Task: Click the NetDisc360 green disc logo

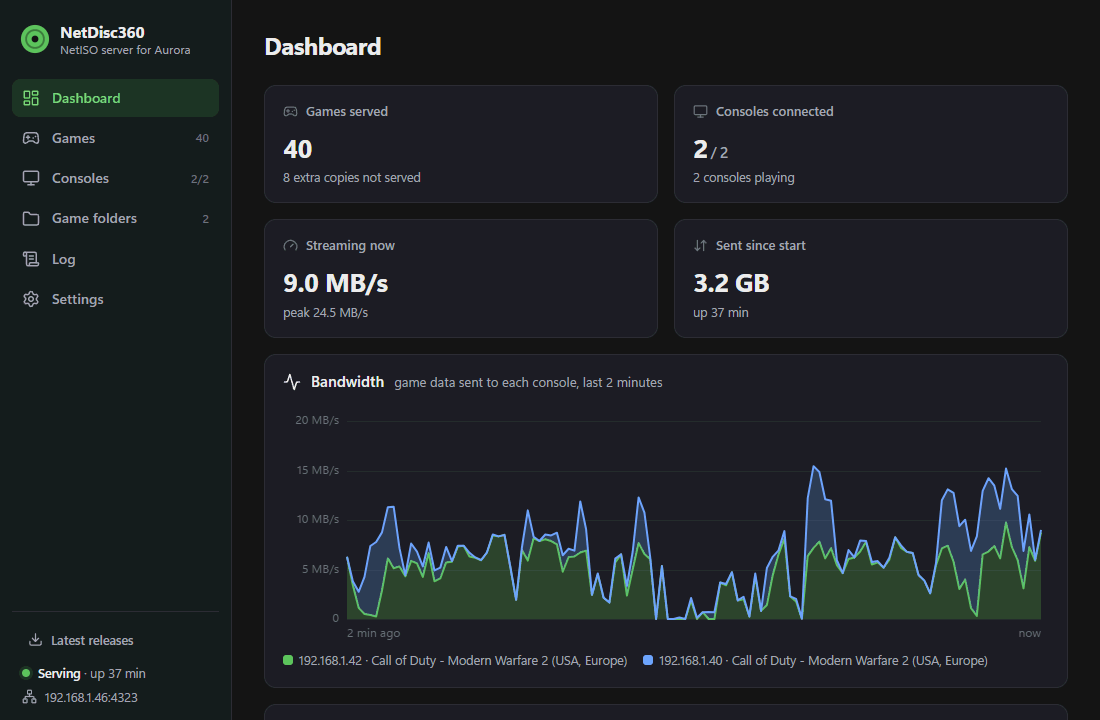Action: (34, 39)
